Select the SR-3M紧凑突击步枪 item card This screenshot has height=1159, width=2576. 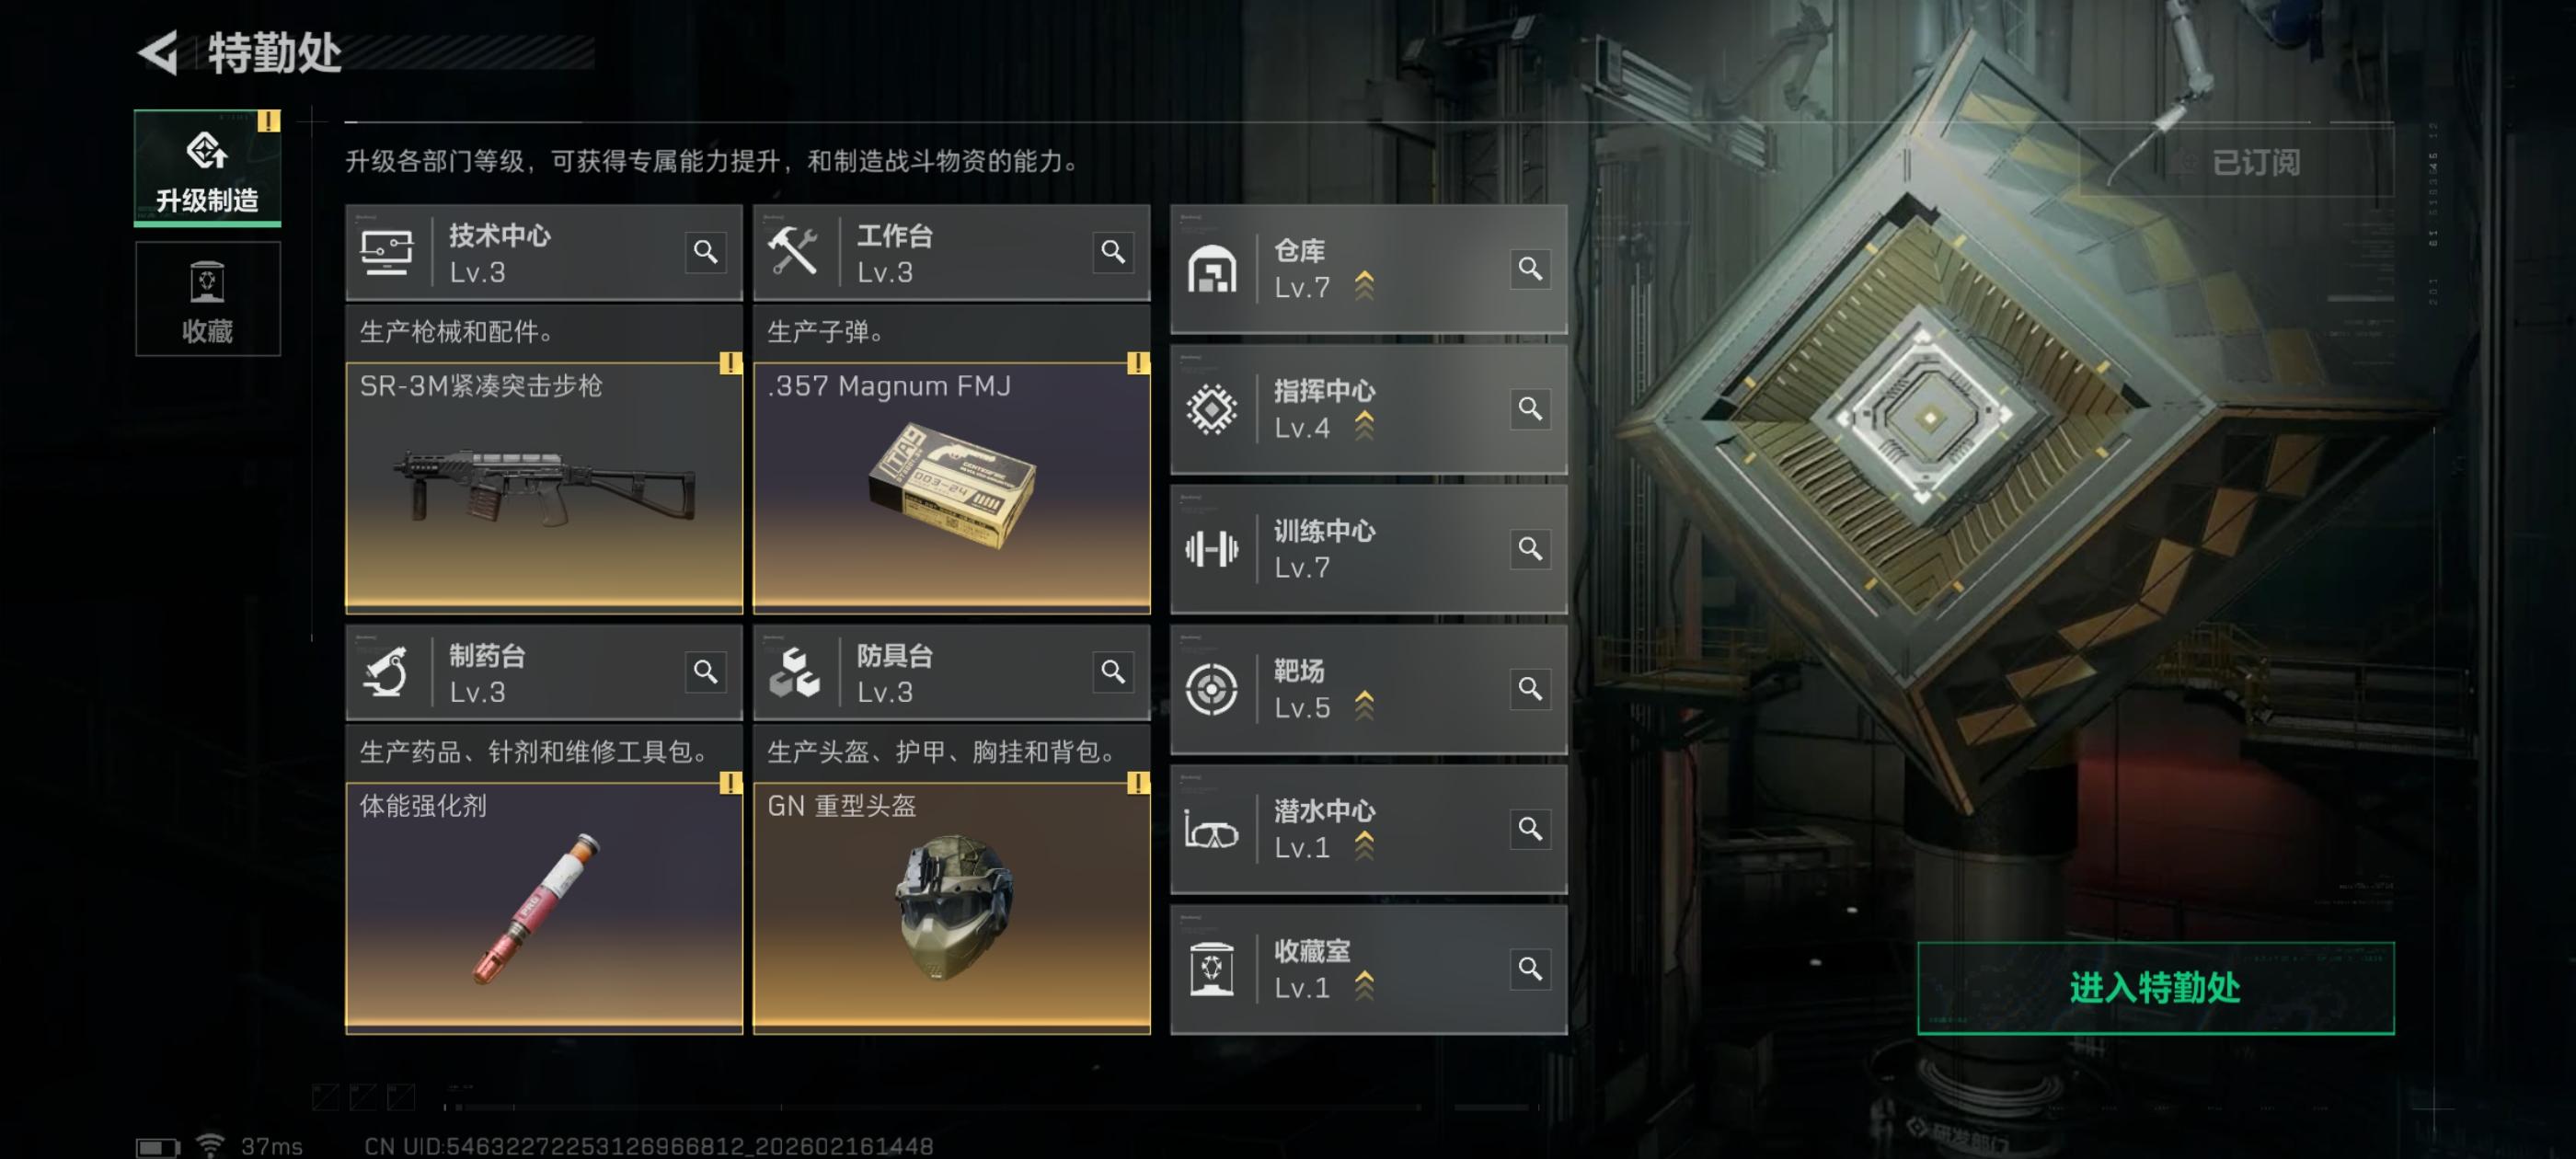[x=544, y=487]
